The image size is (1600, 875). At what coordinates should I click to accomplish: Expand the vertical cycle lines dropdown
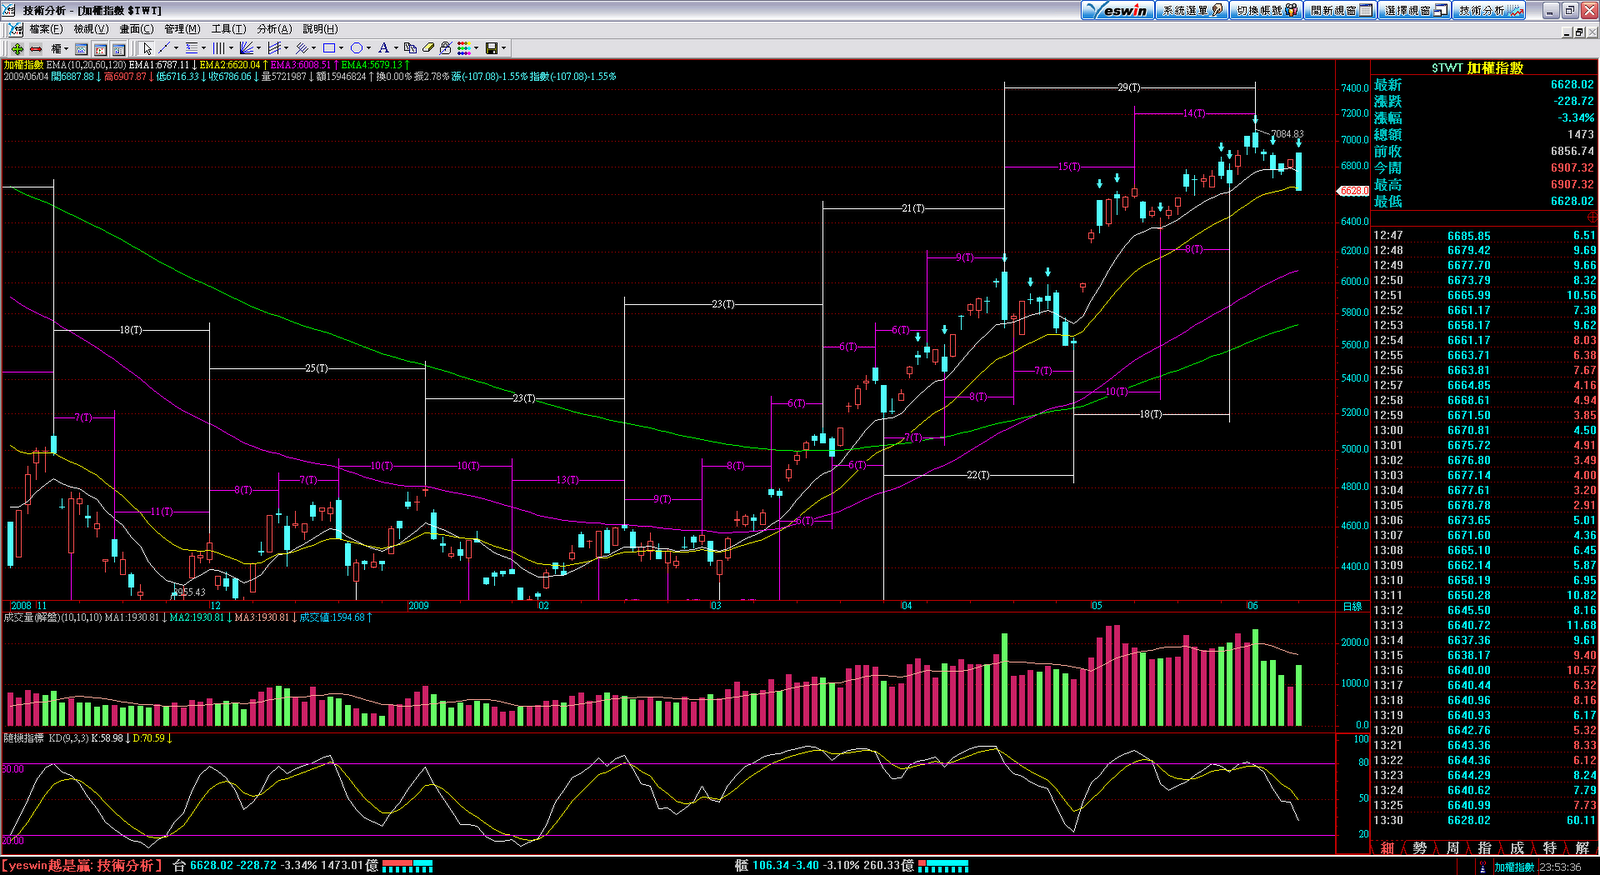pyautogui.click(x=231, y=48)
